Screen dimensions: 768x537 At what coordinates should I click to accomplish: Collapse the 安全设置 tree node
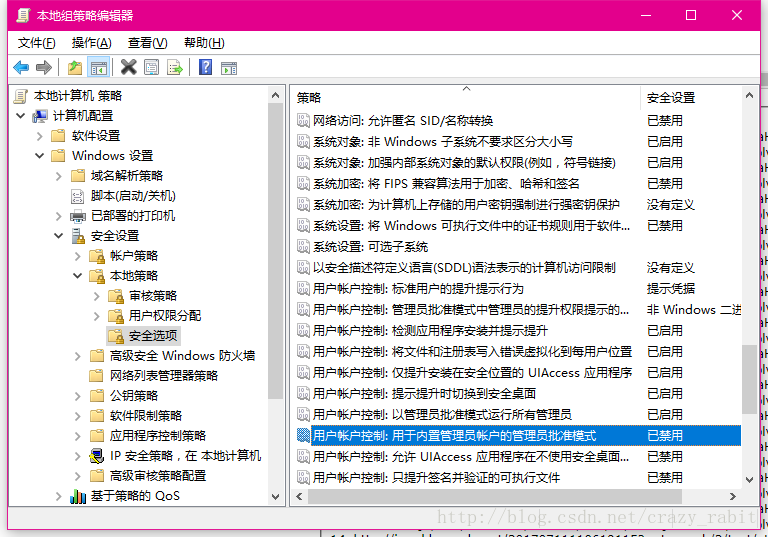pos(59,236)
